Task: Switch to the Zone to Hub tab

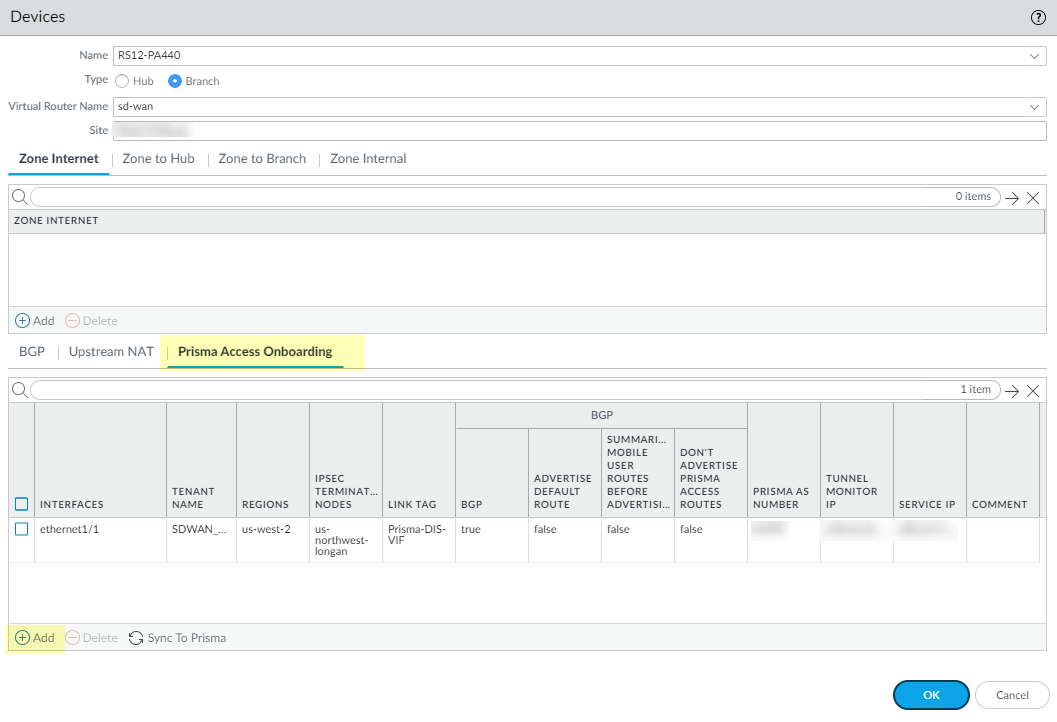Action: (x=158, y=159)
